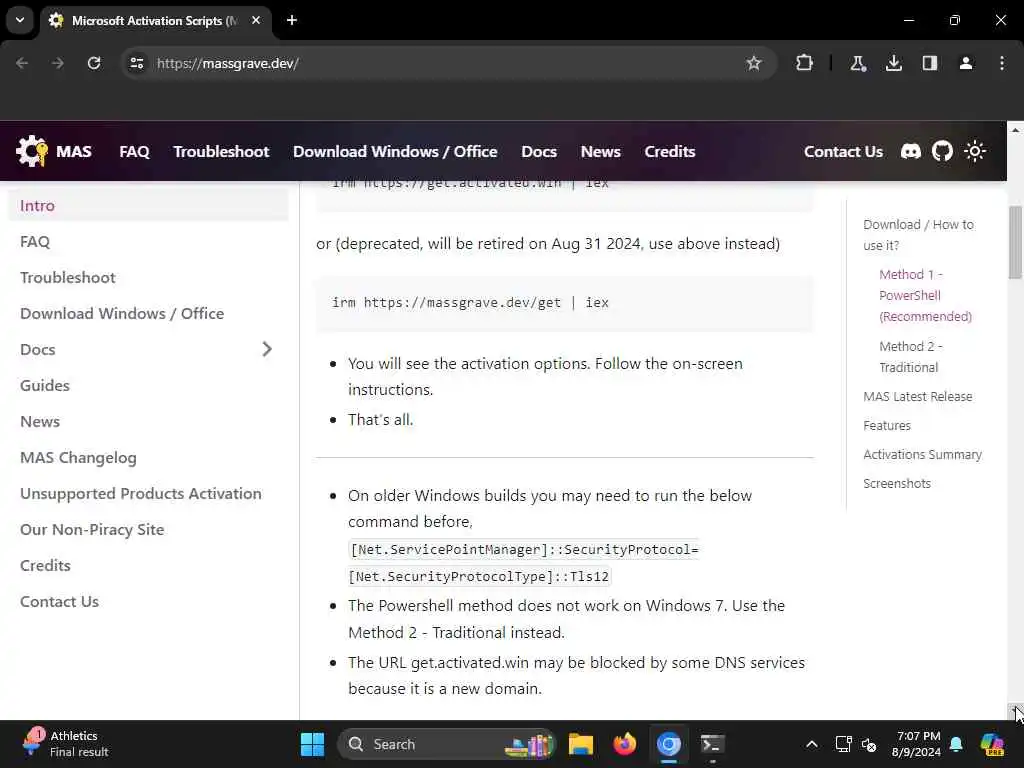Open Troubleshoot in the top navigation
Viewport: 1024px width, 768px height.
pos(221,152)
